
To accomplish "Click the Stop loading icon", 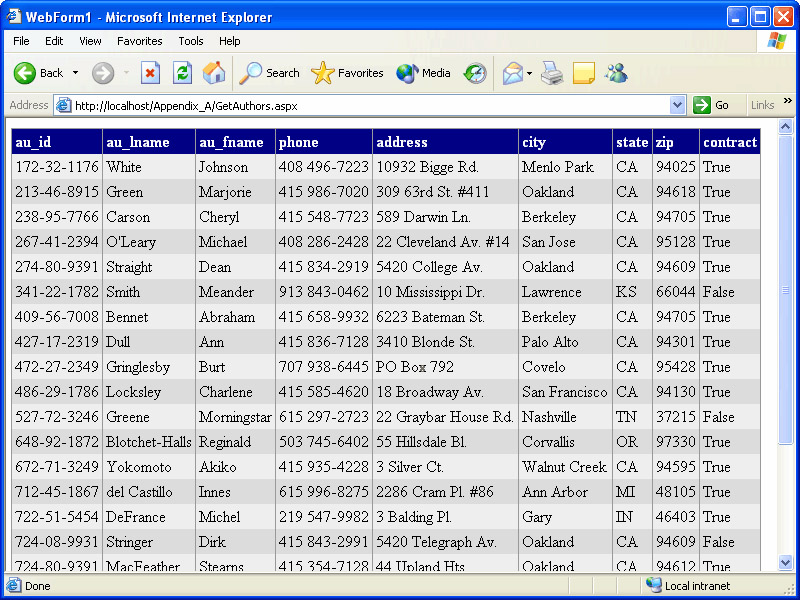I will click(x=150, y=73).
